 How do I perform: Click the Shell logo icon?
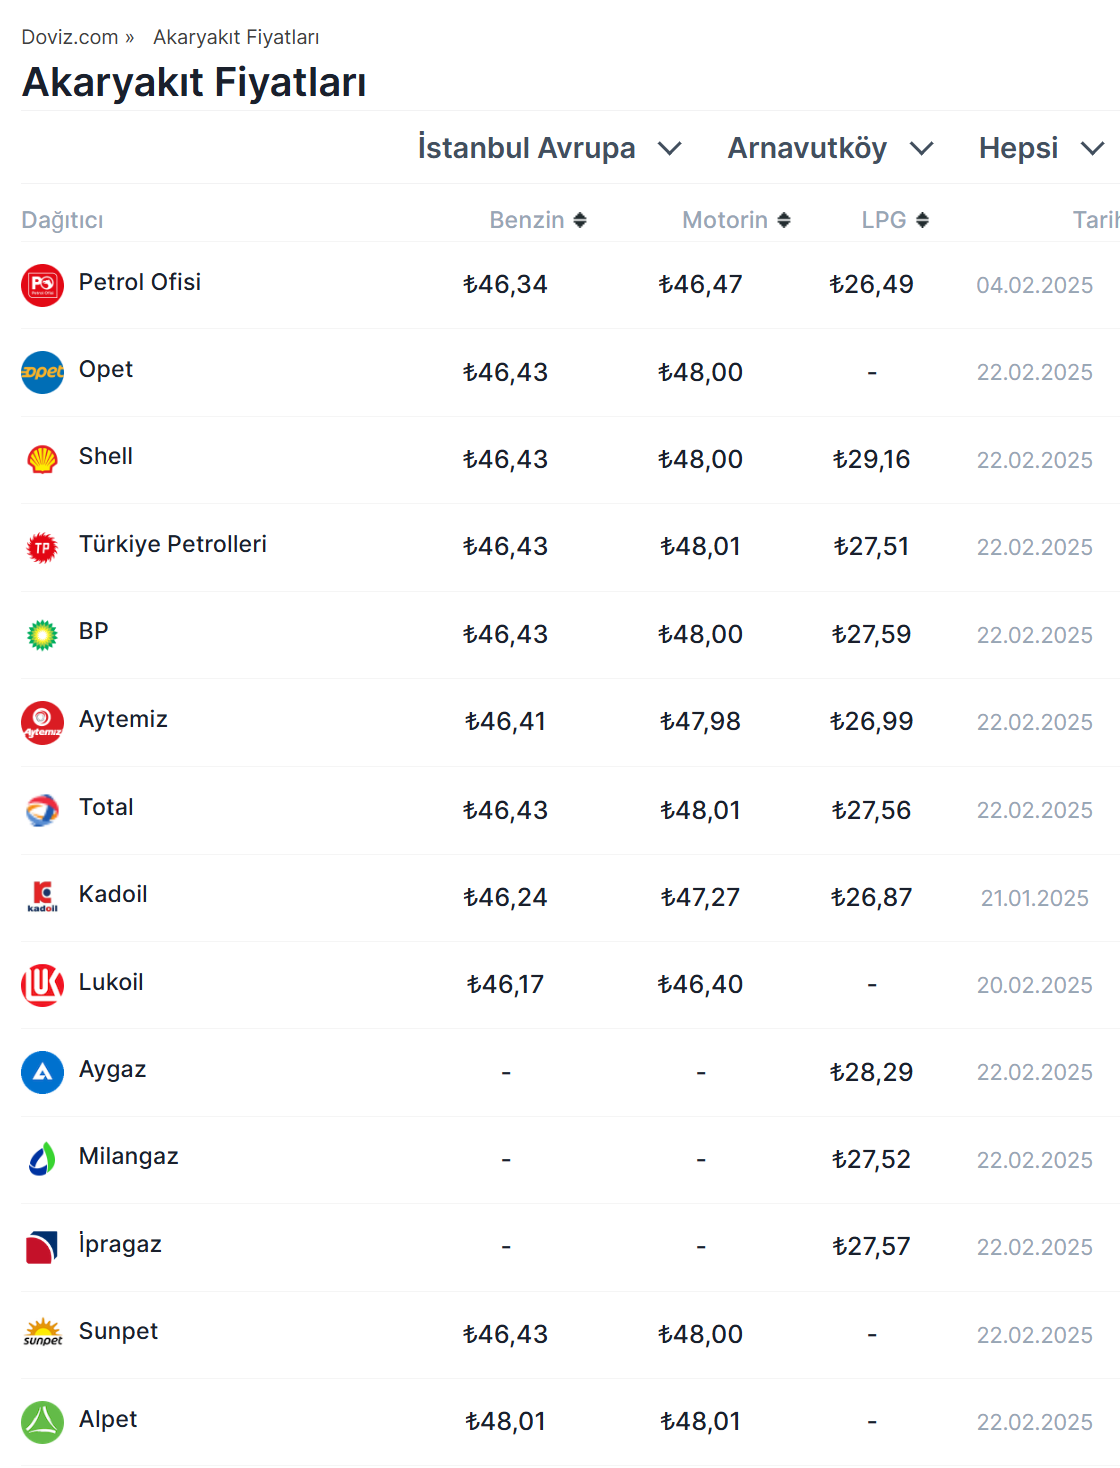click(42, 460)
